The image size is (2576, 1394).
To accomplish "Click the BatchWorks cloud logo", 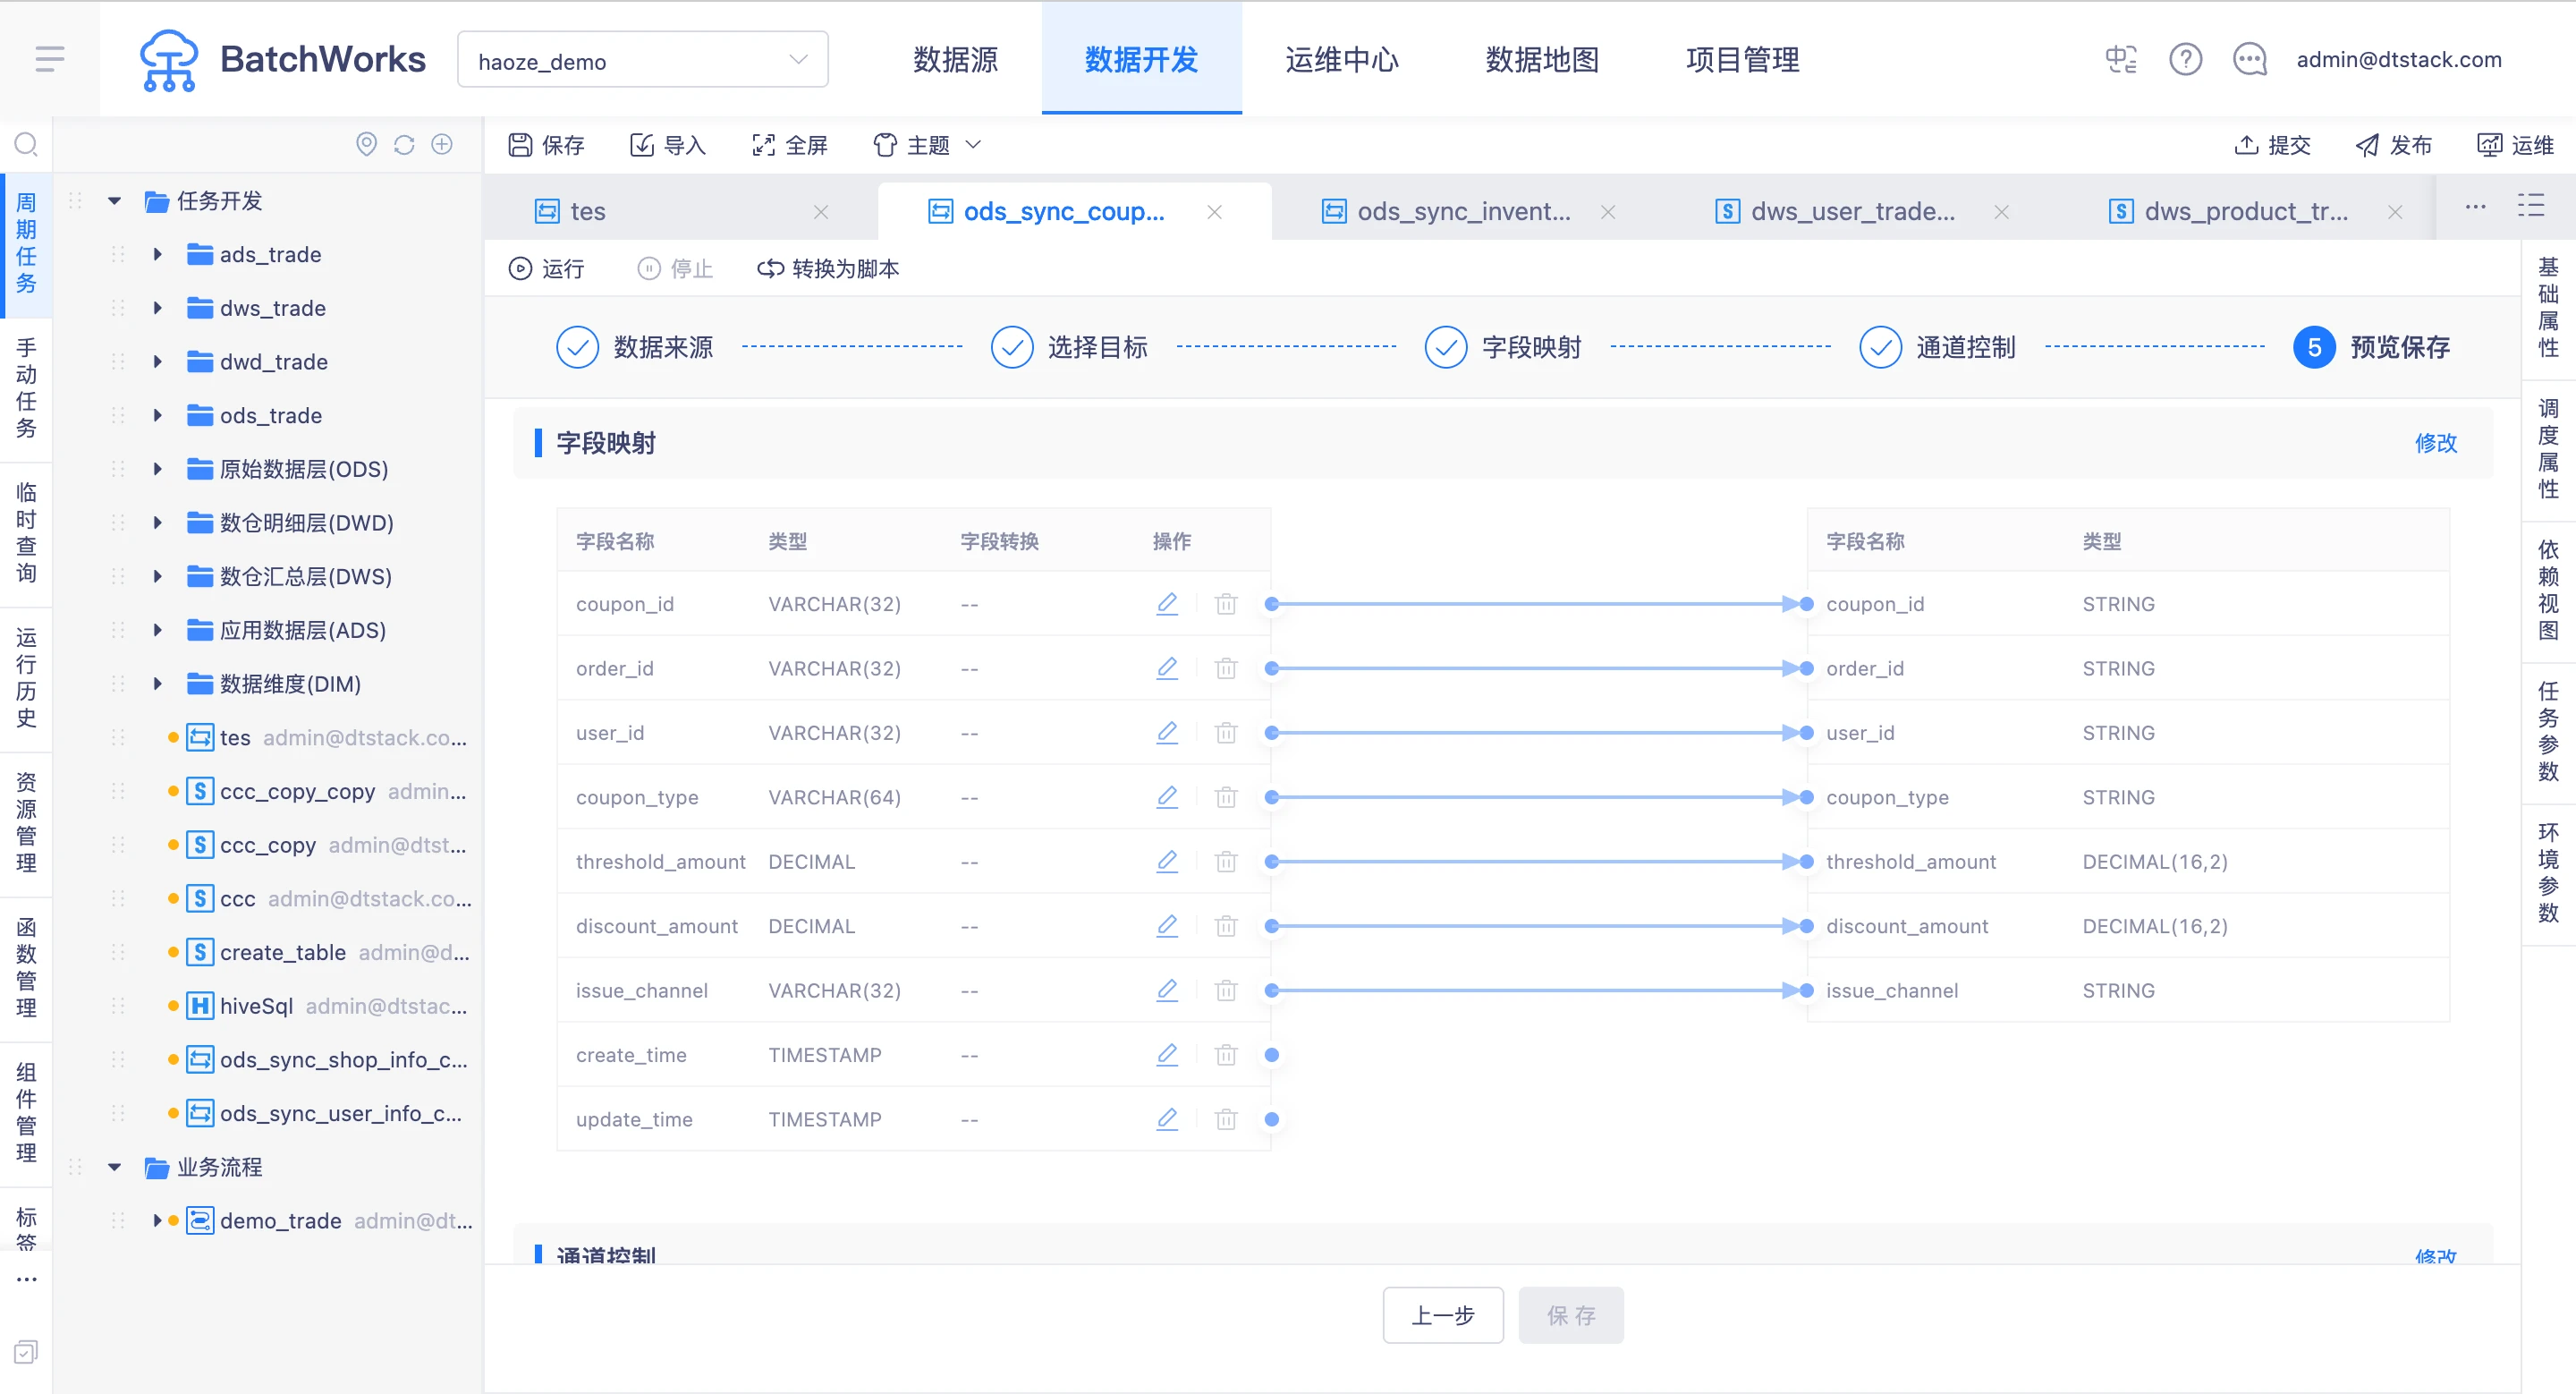I will [x=168, y=60].
